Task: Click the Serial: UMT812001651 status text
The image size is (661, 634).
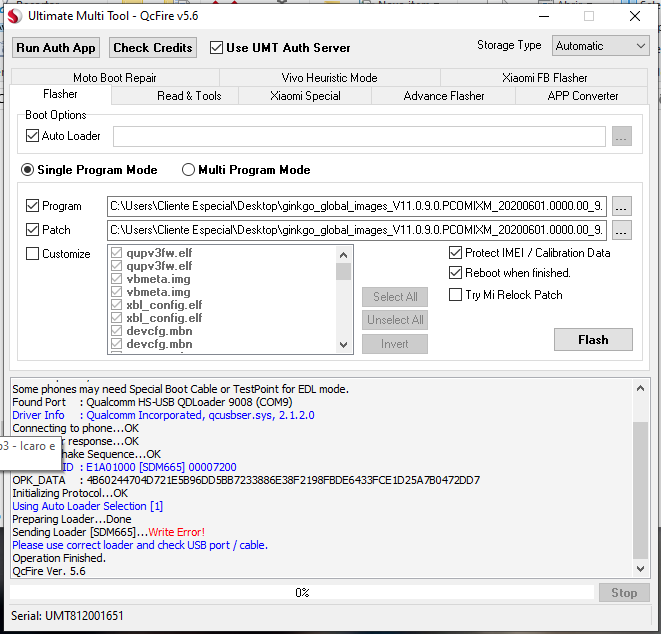Action: 67,616
